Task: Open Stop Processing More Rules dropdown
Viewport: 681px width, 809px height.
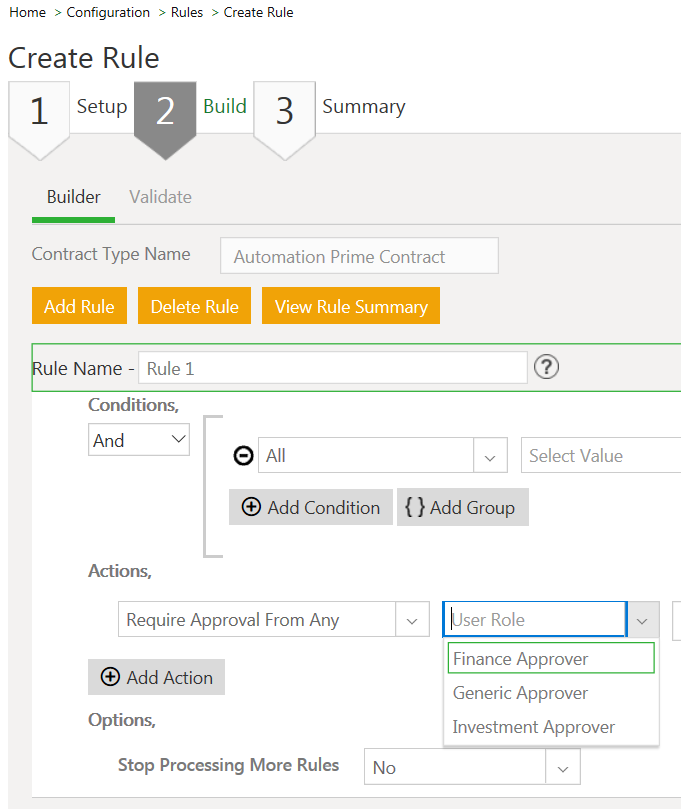Action: point(562,768)
